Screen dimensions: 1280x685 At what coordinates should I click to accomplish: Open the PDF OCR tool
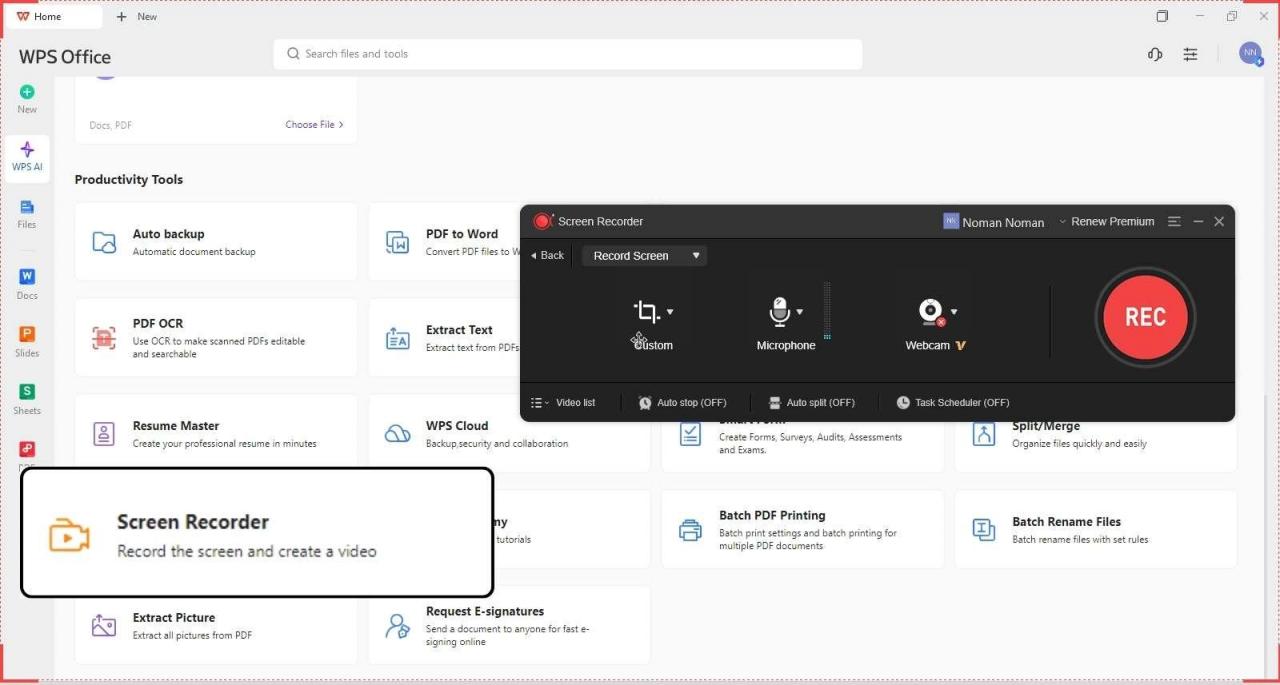215,337
